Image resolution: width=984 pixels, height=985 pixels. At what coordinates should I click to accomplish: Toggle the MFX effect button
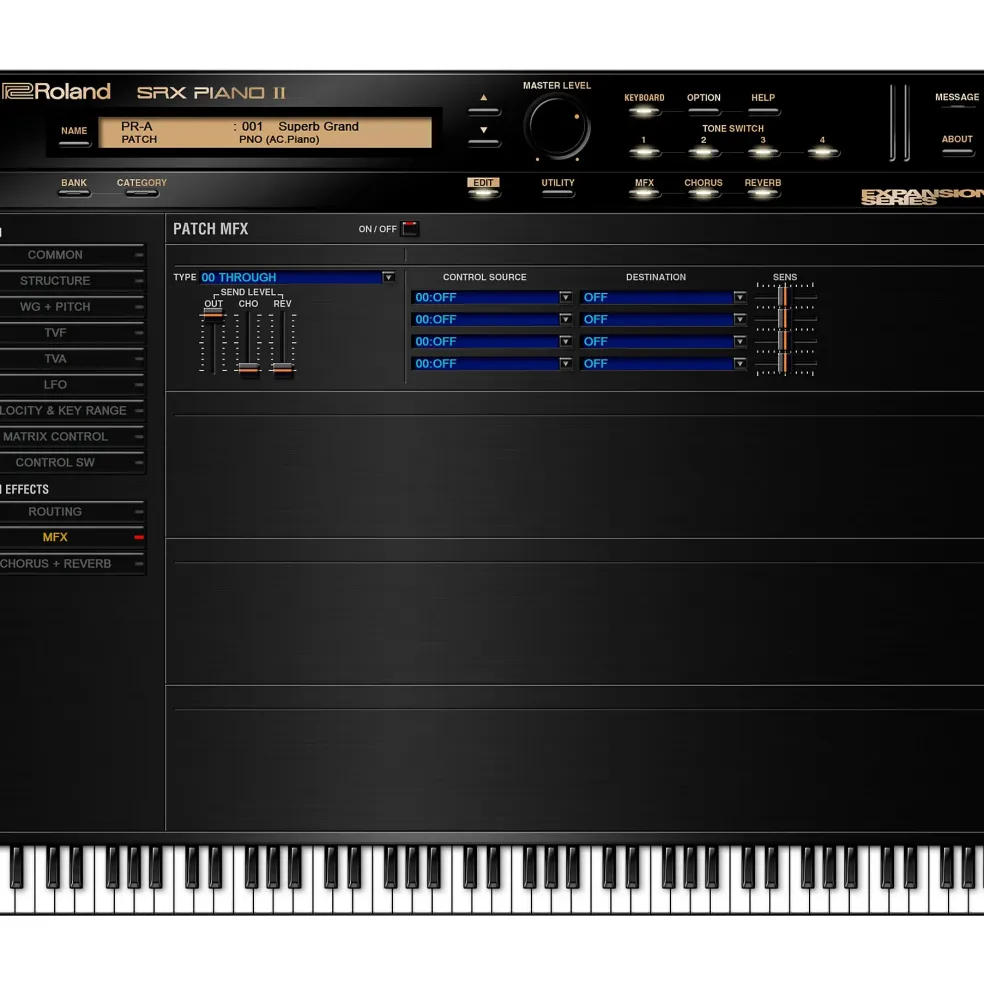644,193
